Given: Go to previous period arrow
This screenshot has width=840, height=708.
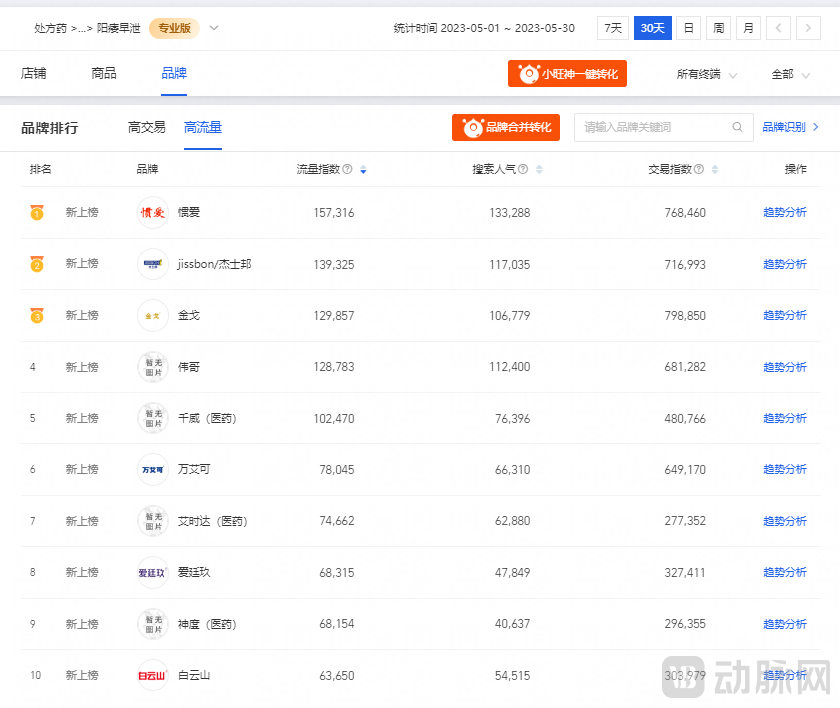Looking at the screenshot, I should (779, 28).
